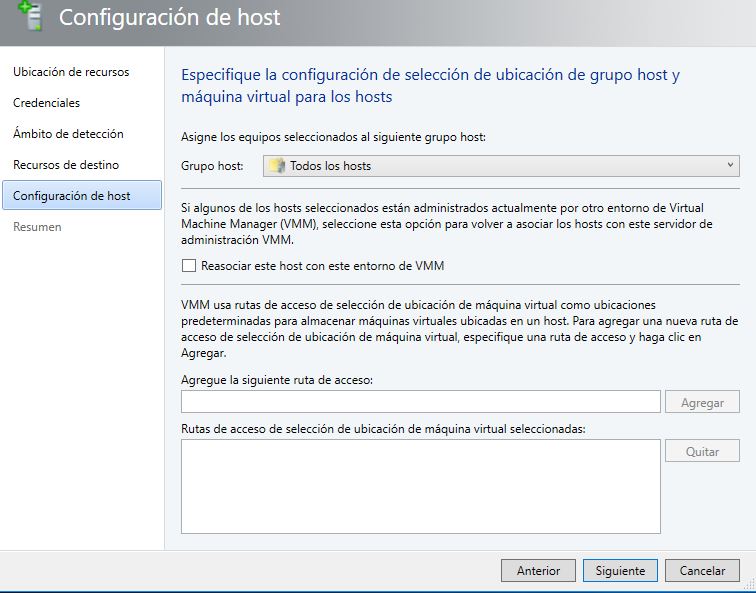Enable Reasociar este host con este entorno checkbox
756x593 pixels.
189,266
